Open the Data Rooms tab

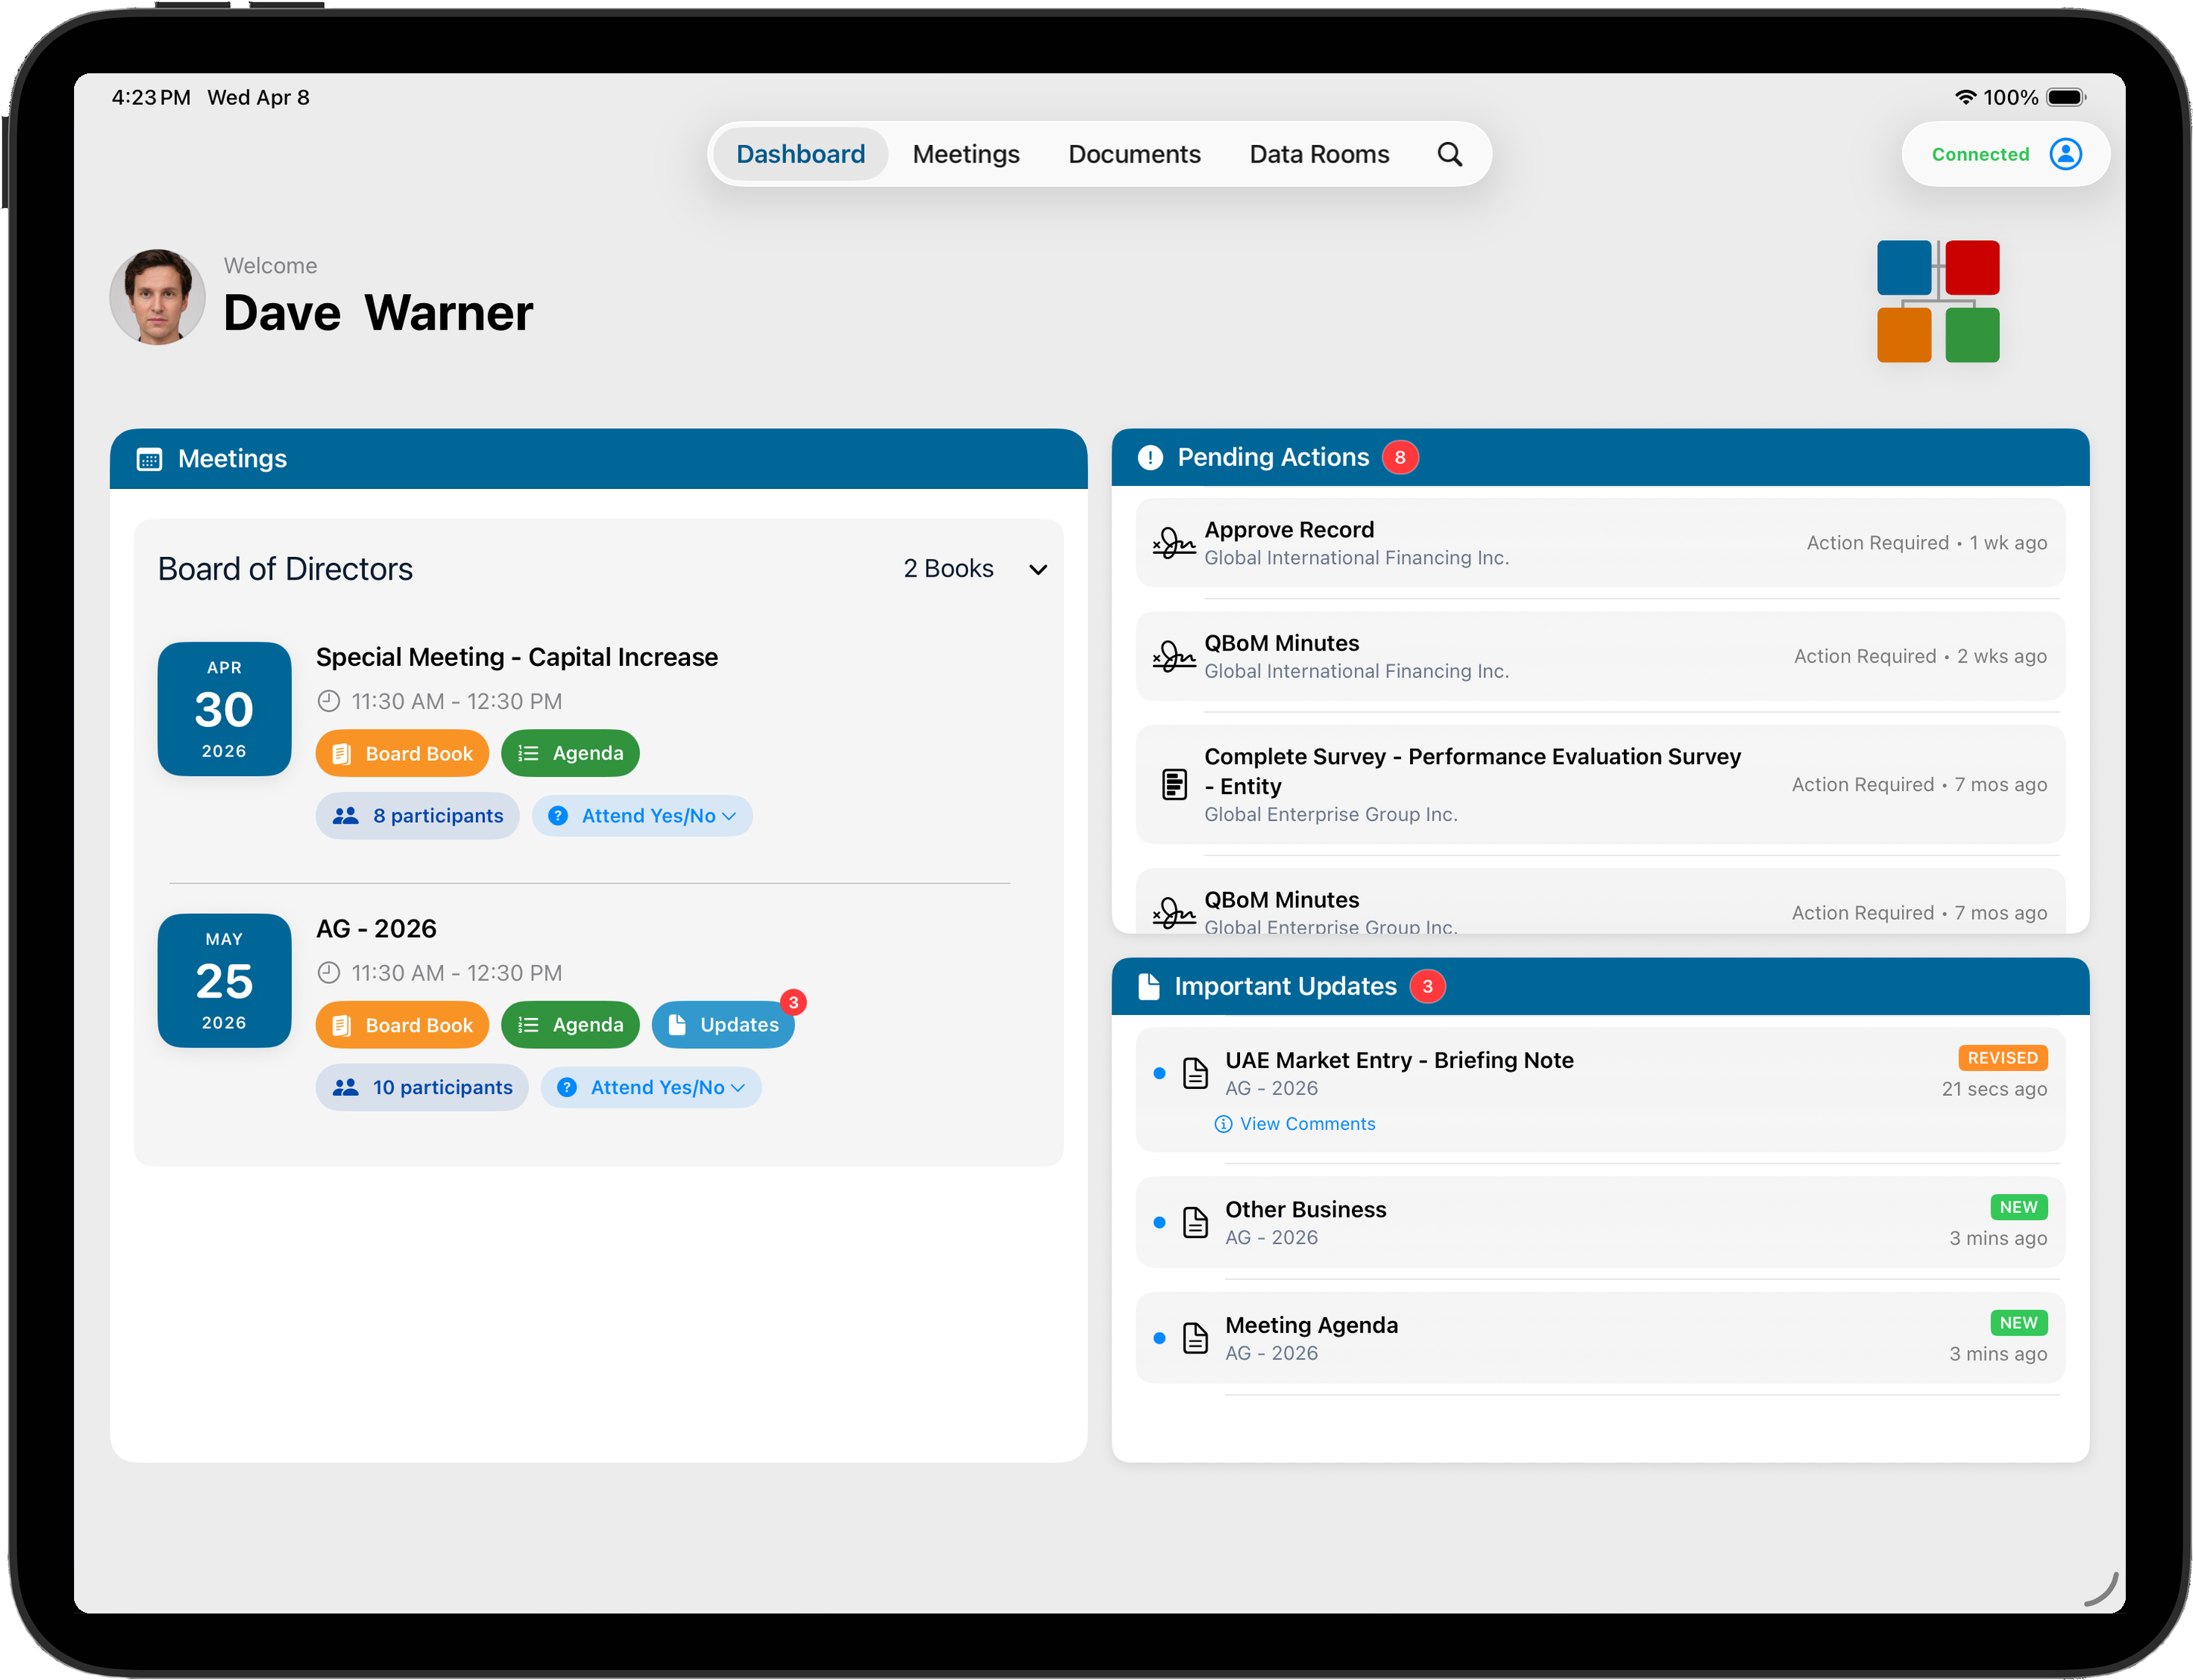pyautogui.click(x=1319, y=154)
